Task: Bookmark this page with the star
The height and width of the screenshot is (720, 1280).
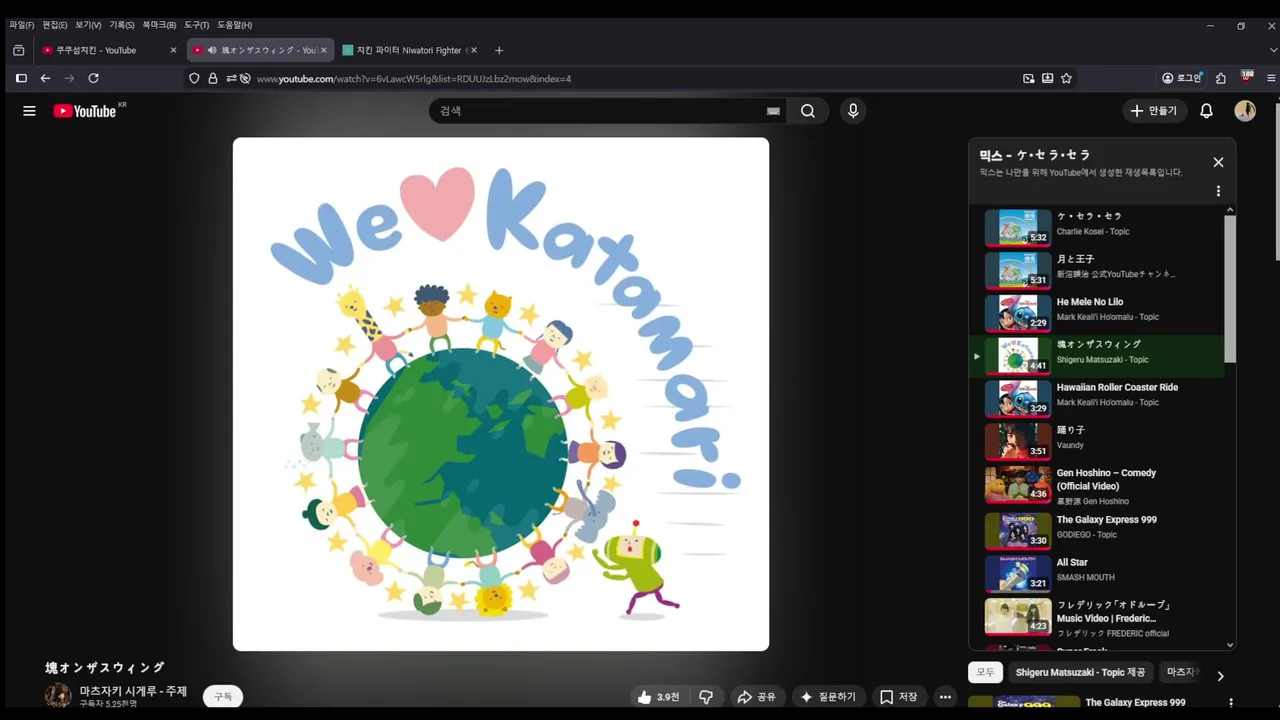Action: [x=1066, y=78]
